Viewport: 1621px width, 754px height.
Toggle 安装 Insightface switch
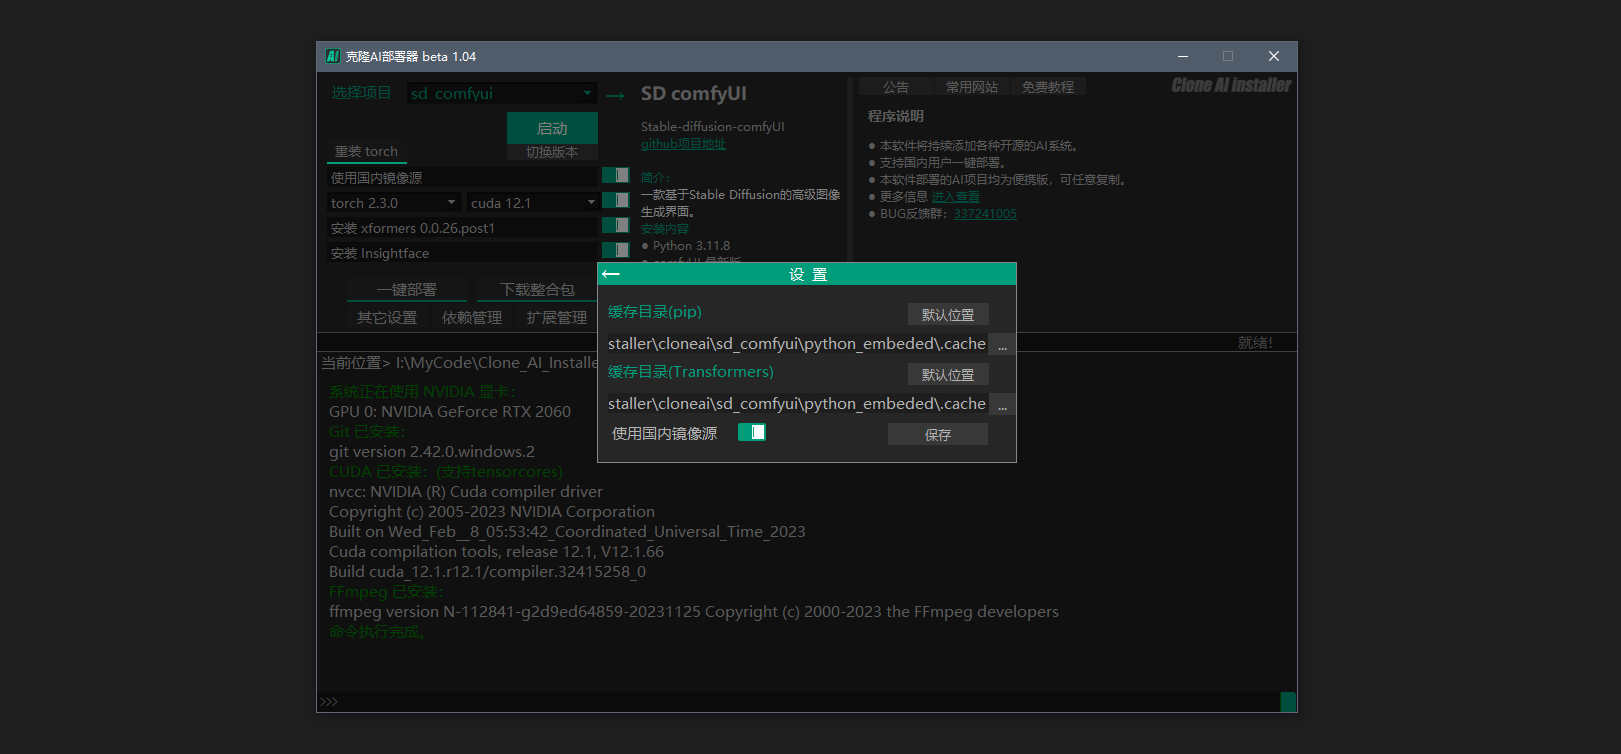[x=615, y=250]
